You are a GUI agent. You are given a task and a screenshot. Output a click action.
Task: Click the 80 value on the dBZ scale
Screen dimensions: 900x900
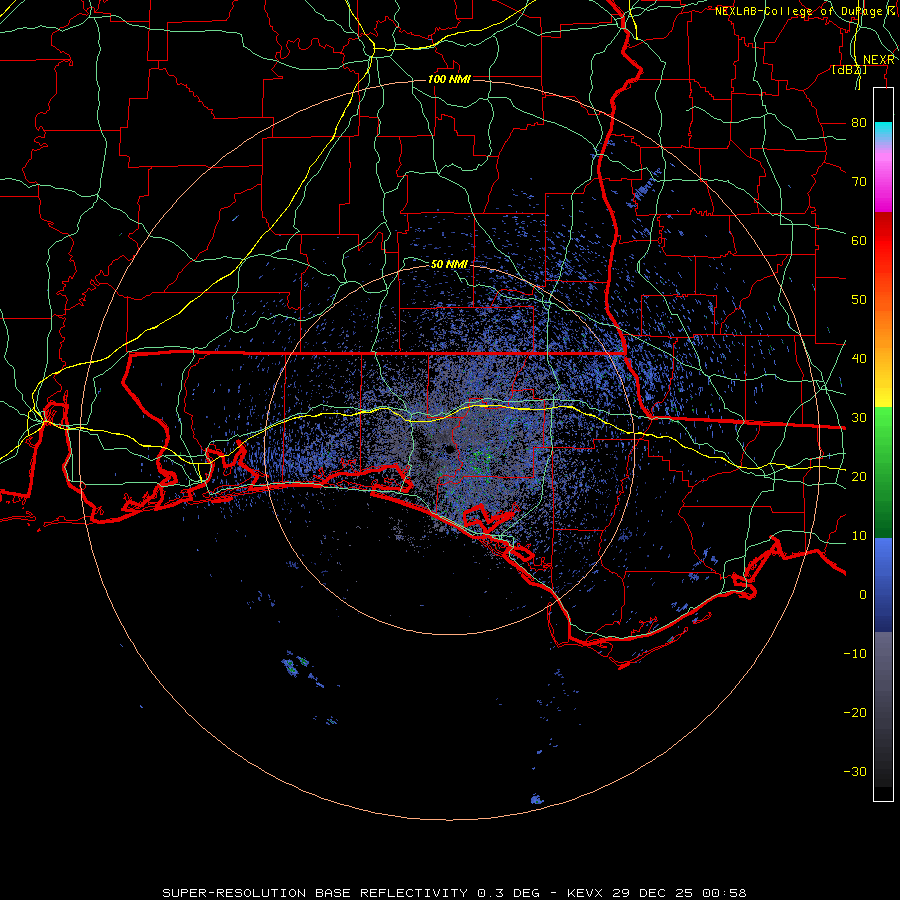pos(859,123)
